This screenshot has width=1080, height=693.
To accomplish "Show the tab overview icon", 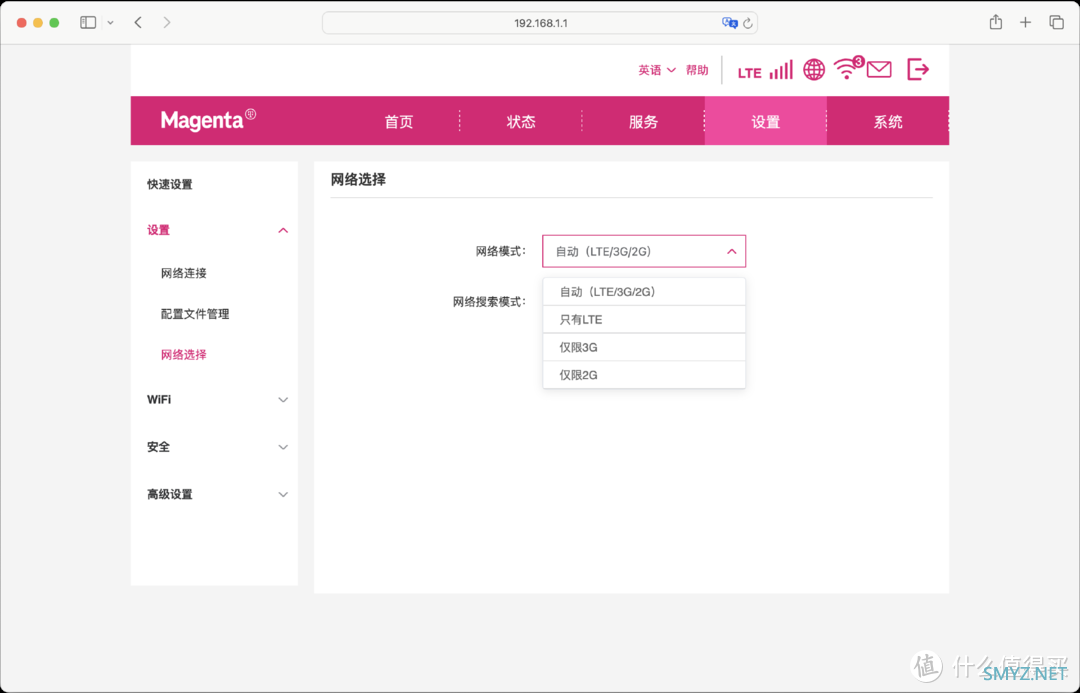I will (1057, 23).
